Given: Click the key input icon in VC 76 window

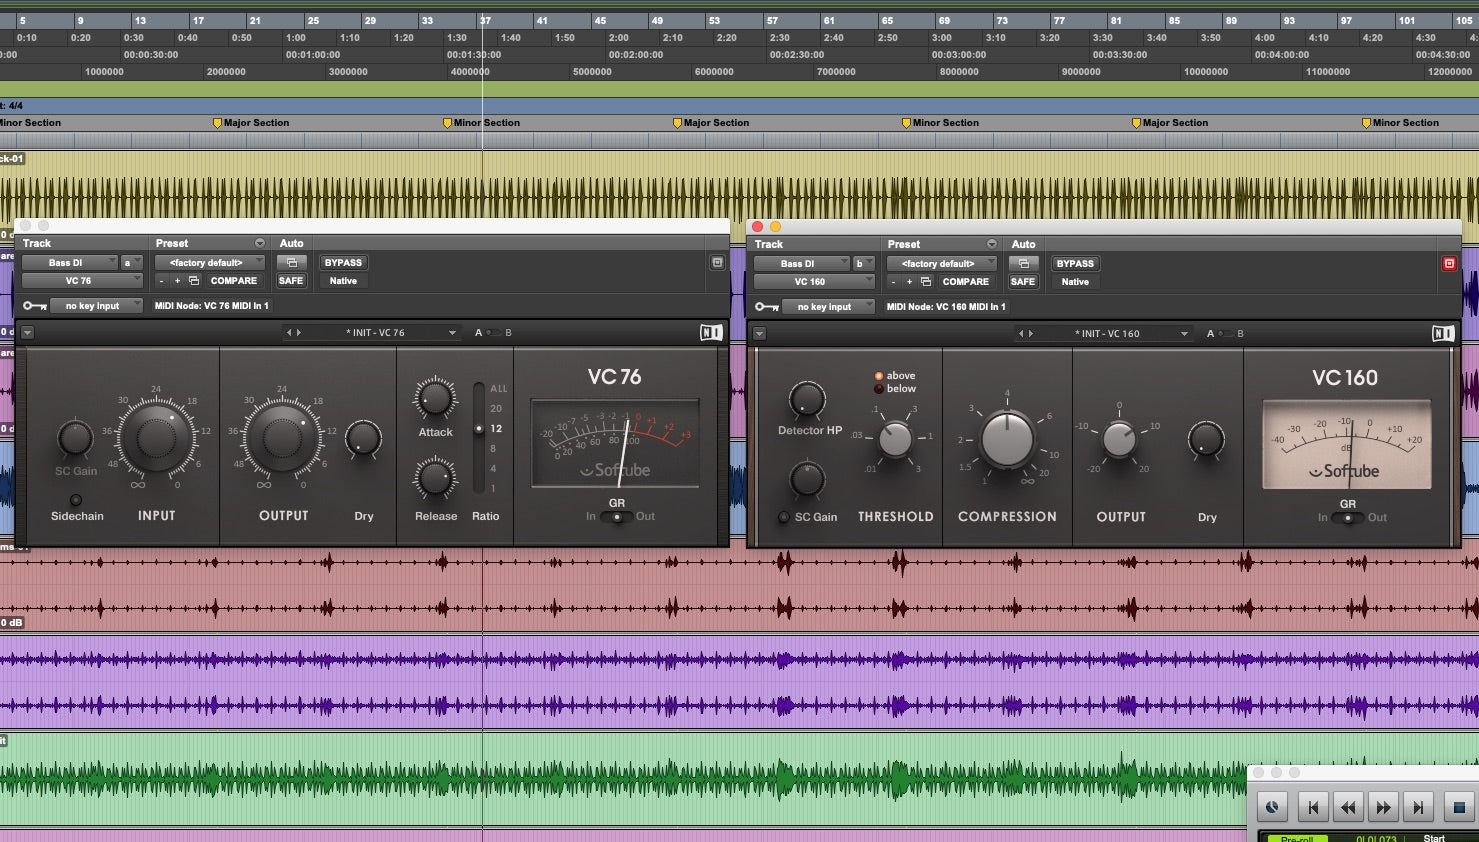Looking at the screenshot, I should [x=34, y=306].
